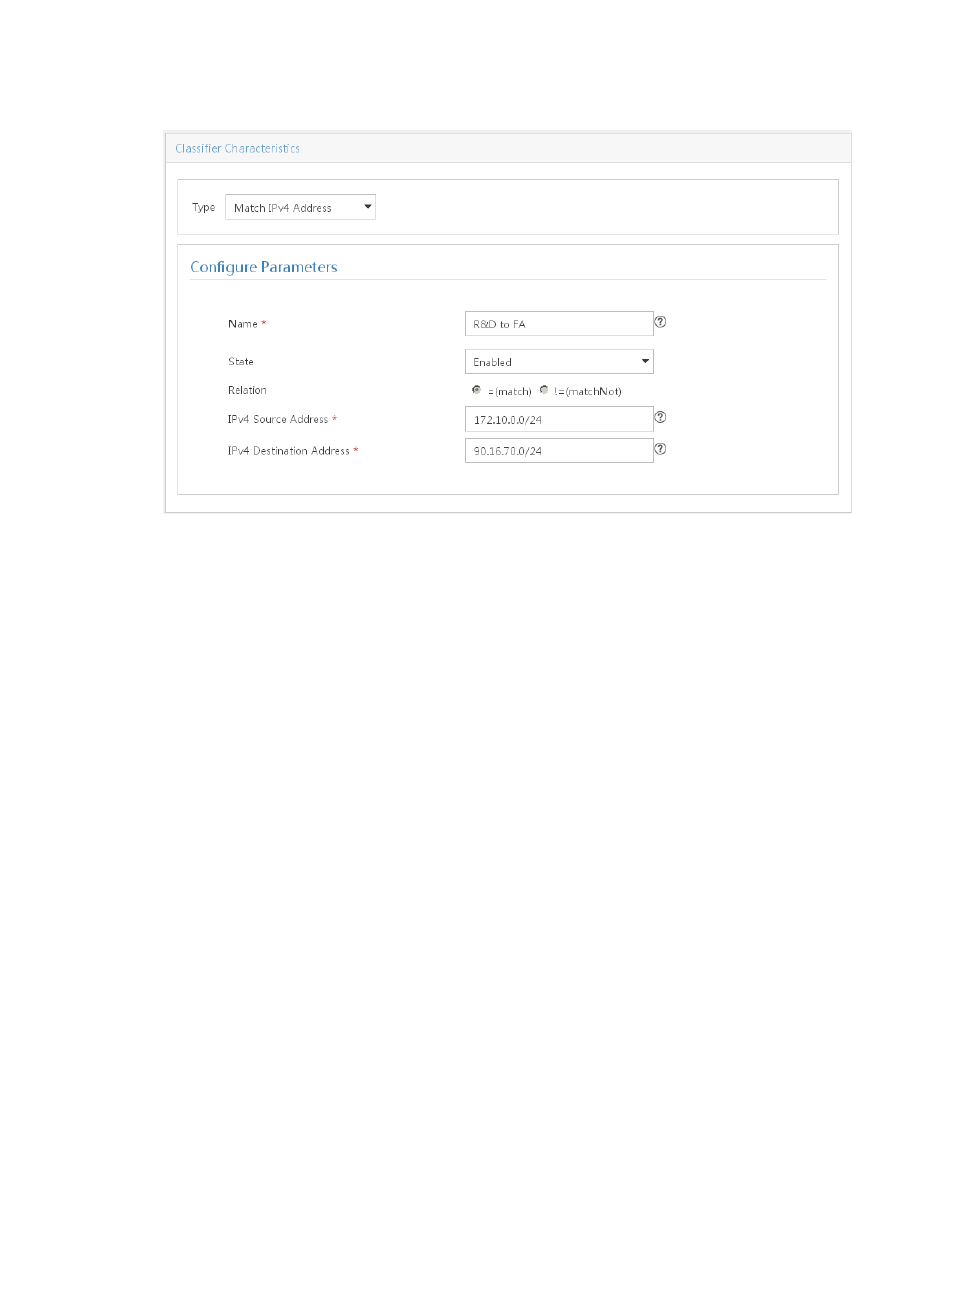
Task: Focus the Name field containing R&D to FA
Action: click(x=558, y=324)
